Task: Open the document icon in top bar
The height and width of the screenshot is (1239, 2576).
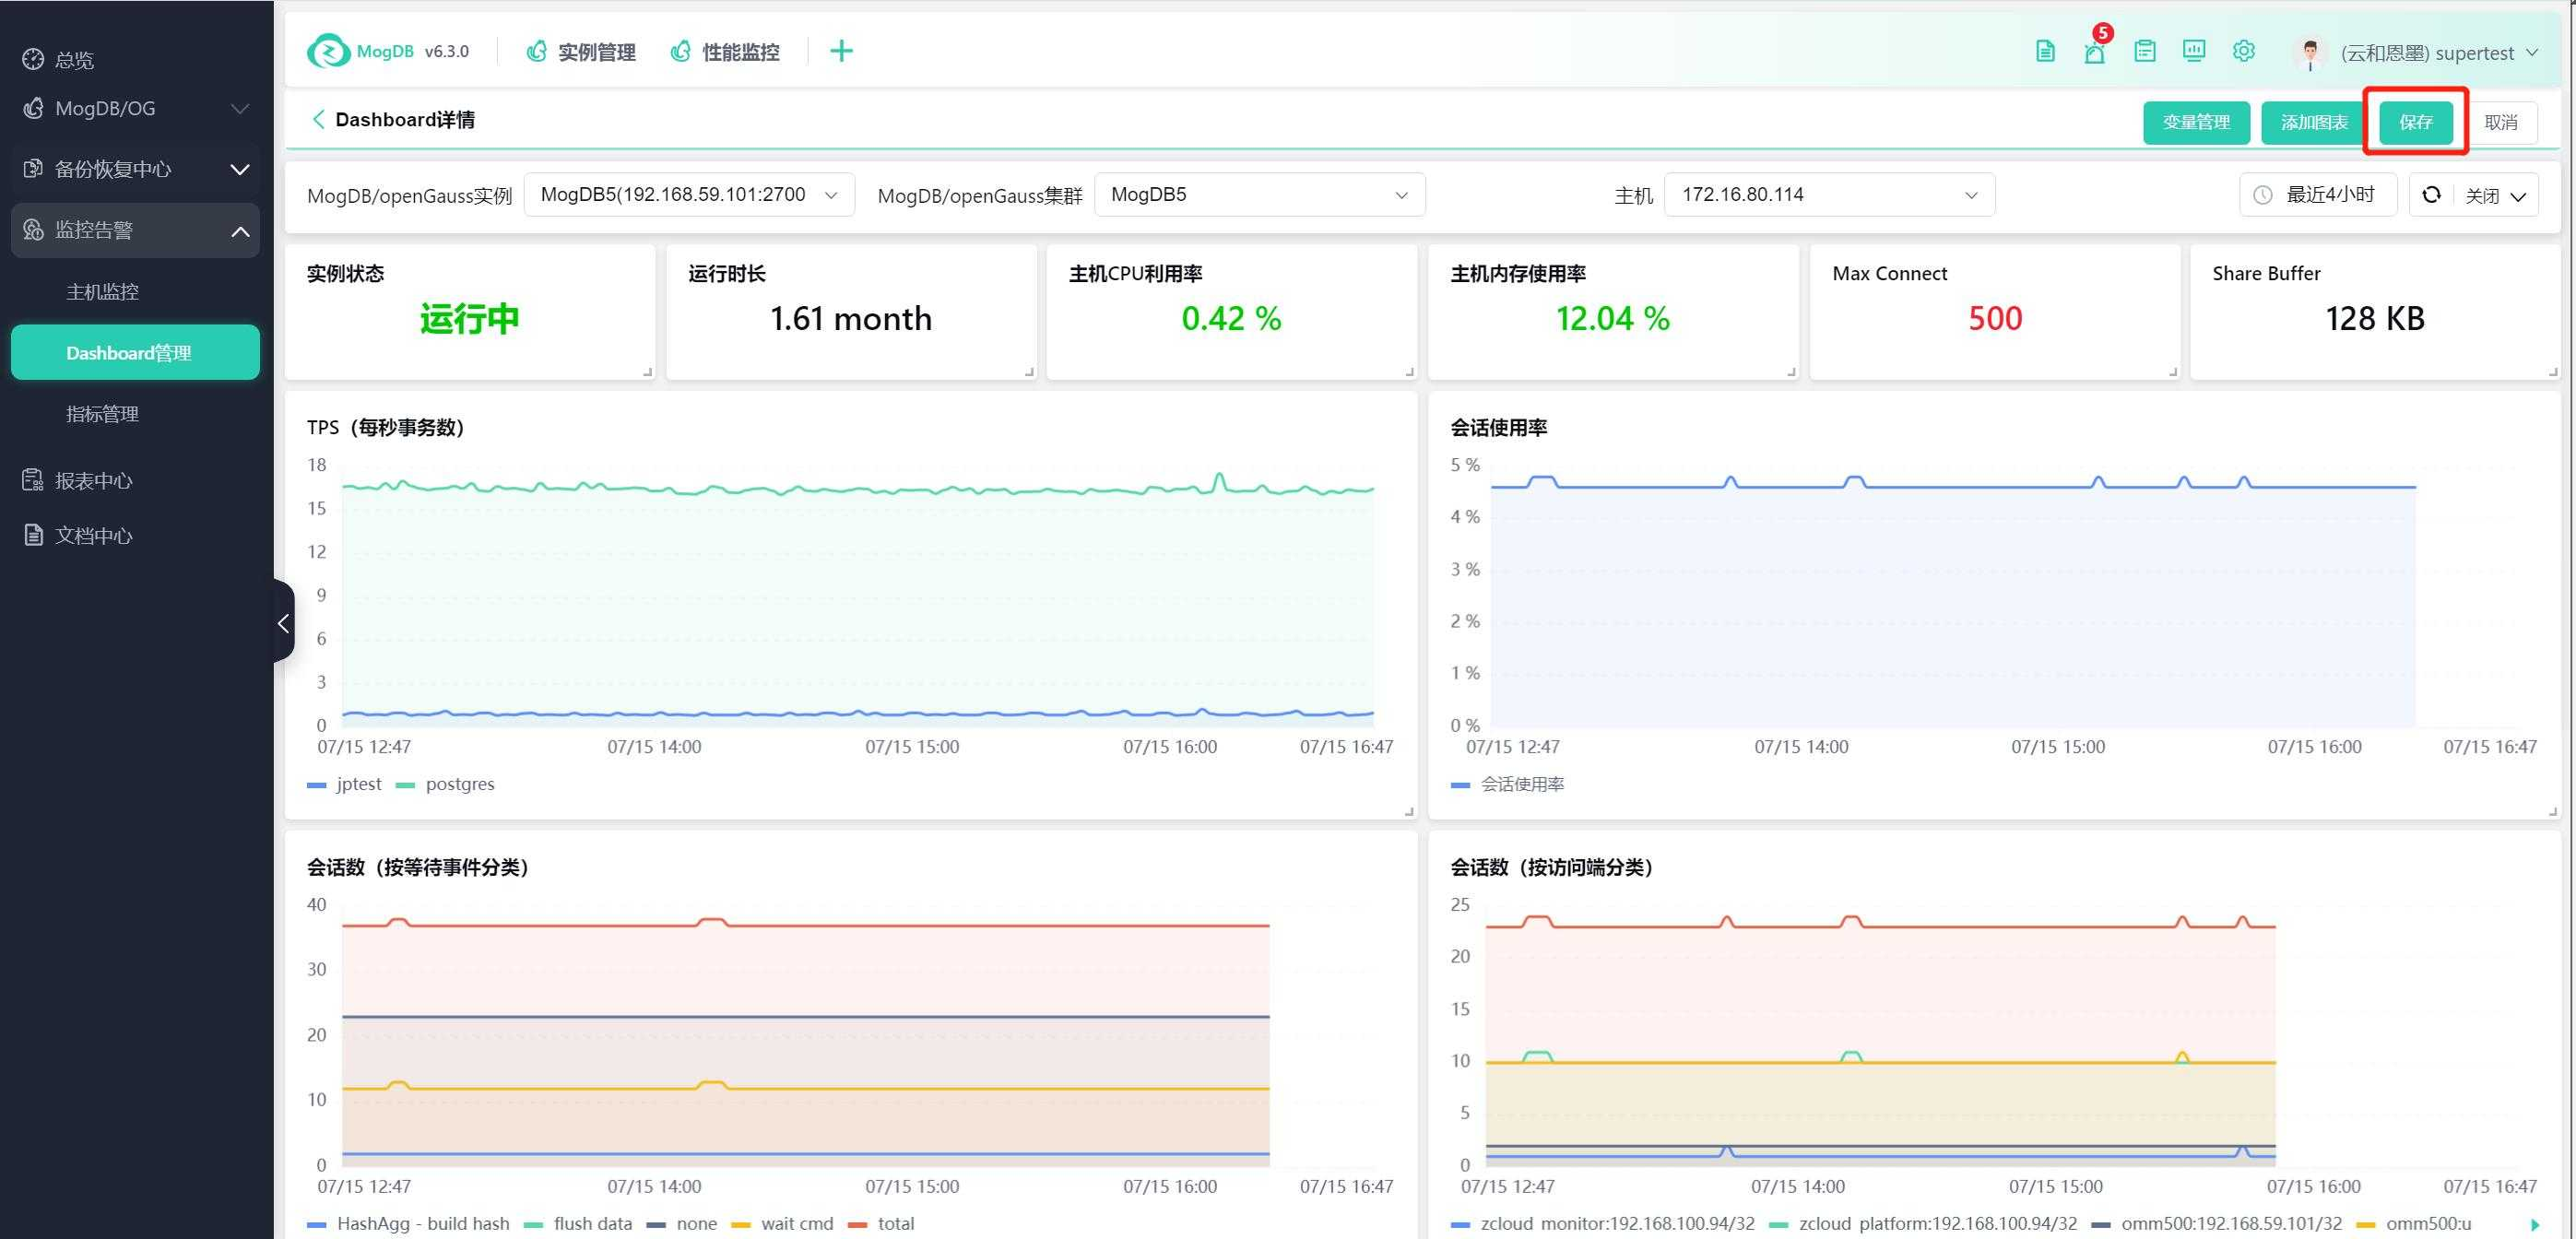Action: [x=2045, y=51]
